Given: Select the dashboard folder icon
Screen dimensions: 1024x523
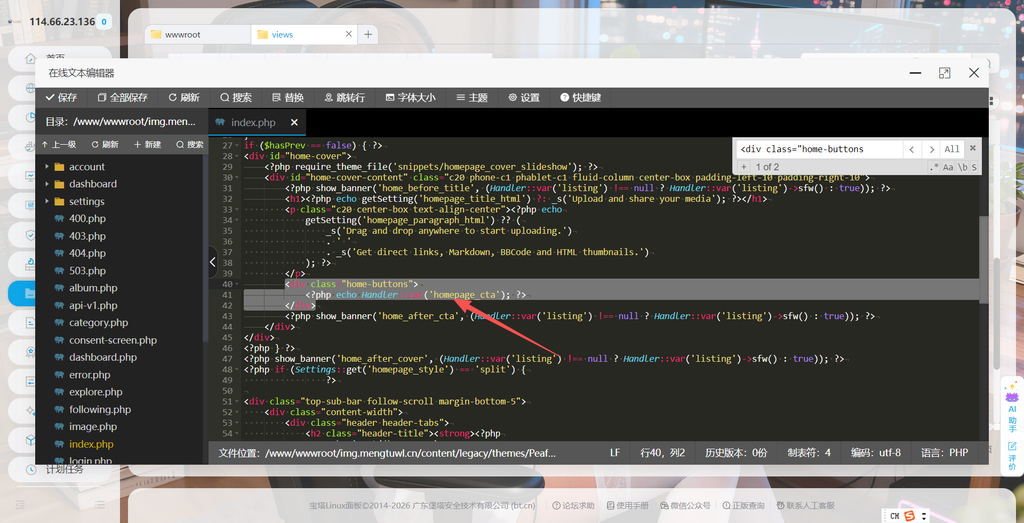Looking at the screenshot, I should pos(59,184).
